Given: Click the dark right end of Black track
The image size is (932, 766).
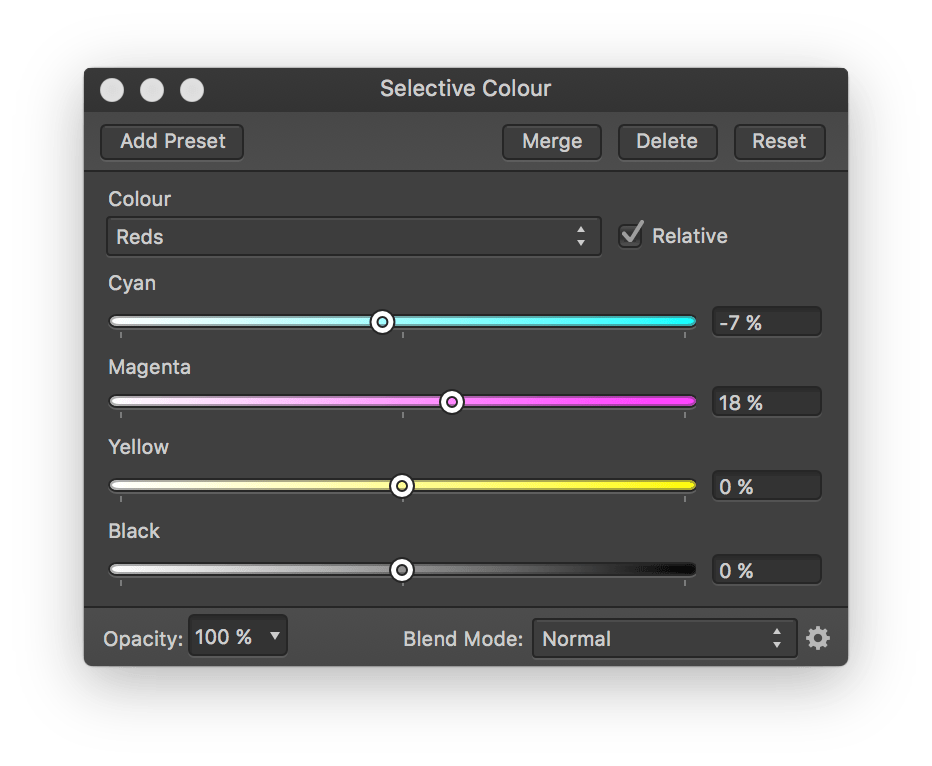Looking at the screenshot, I should coord(688,570).
